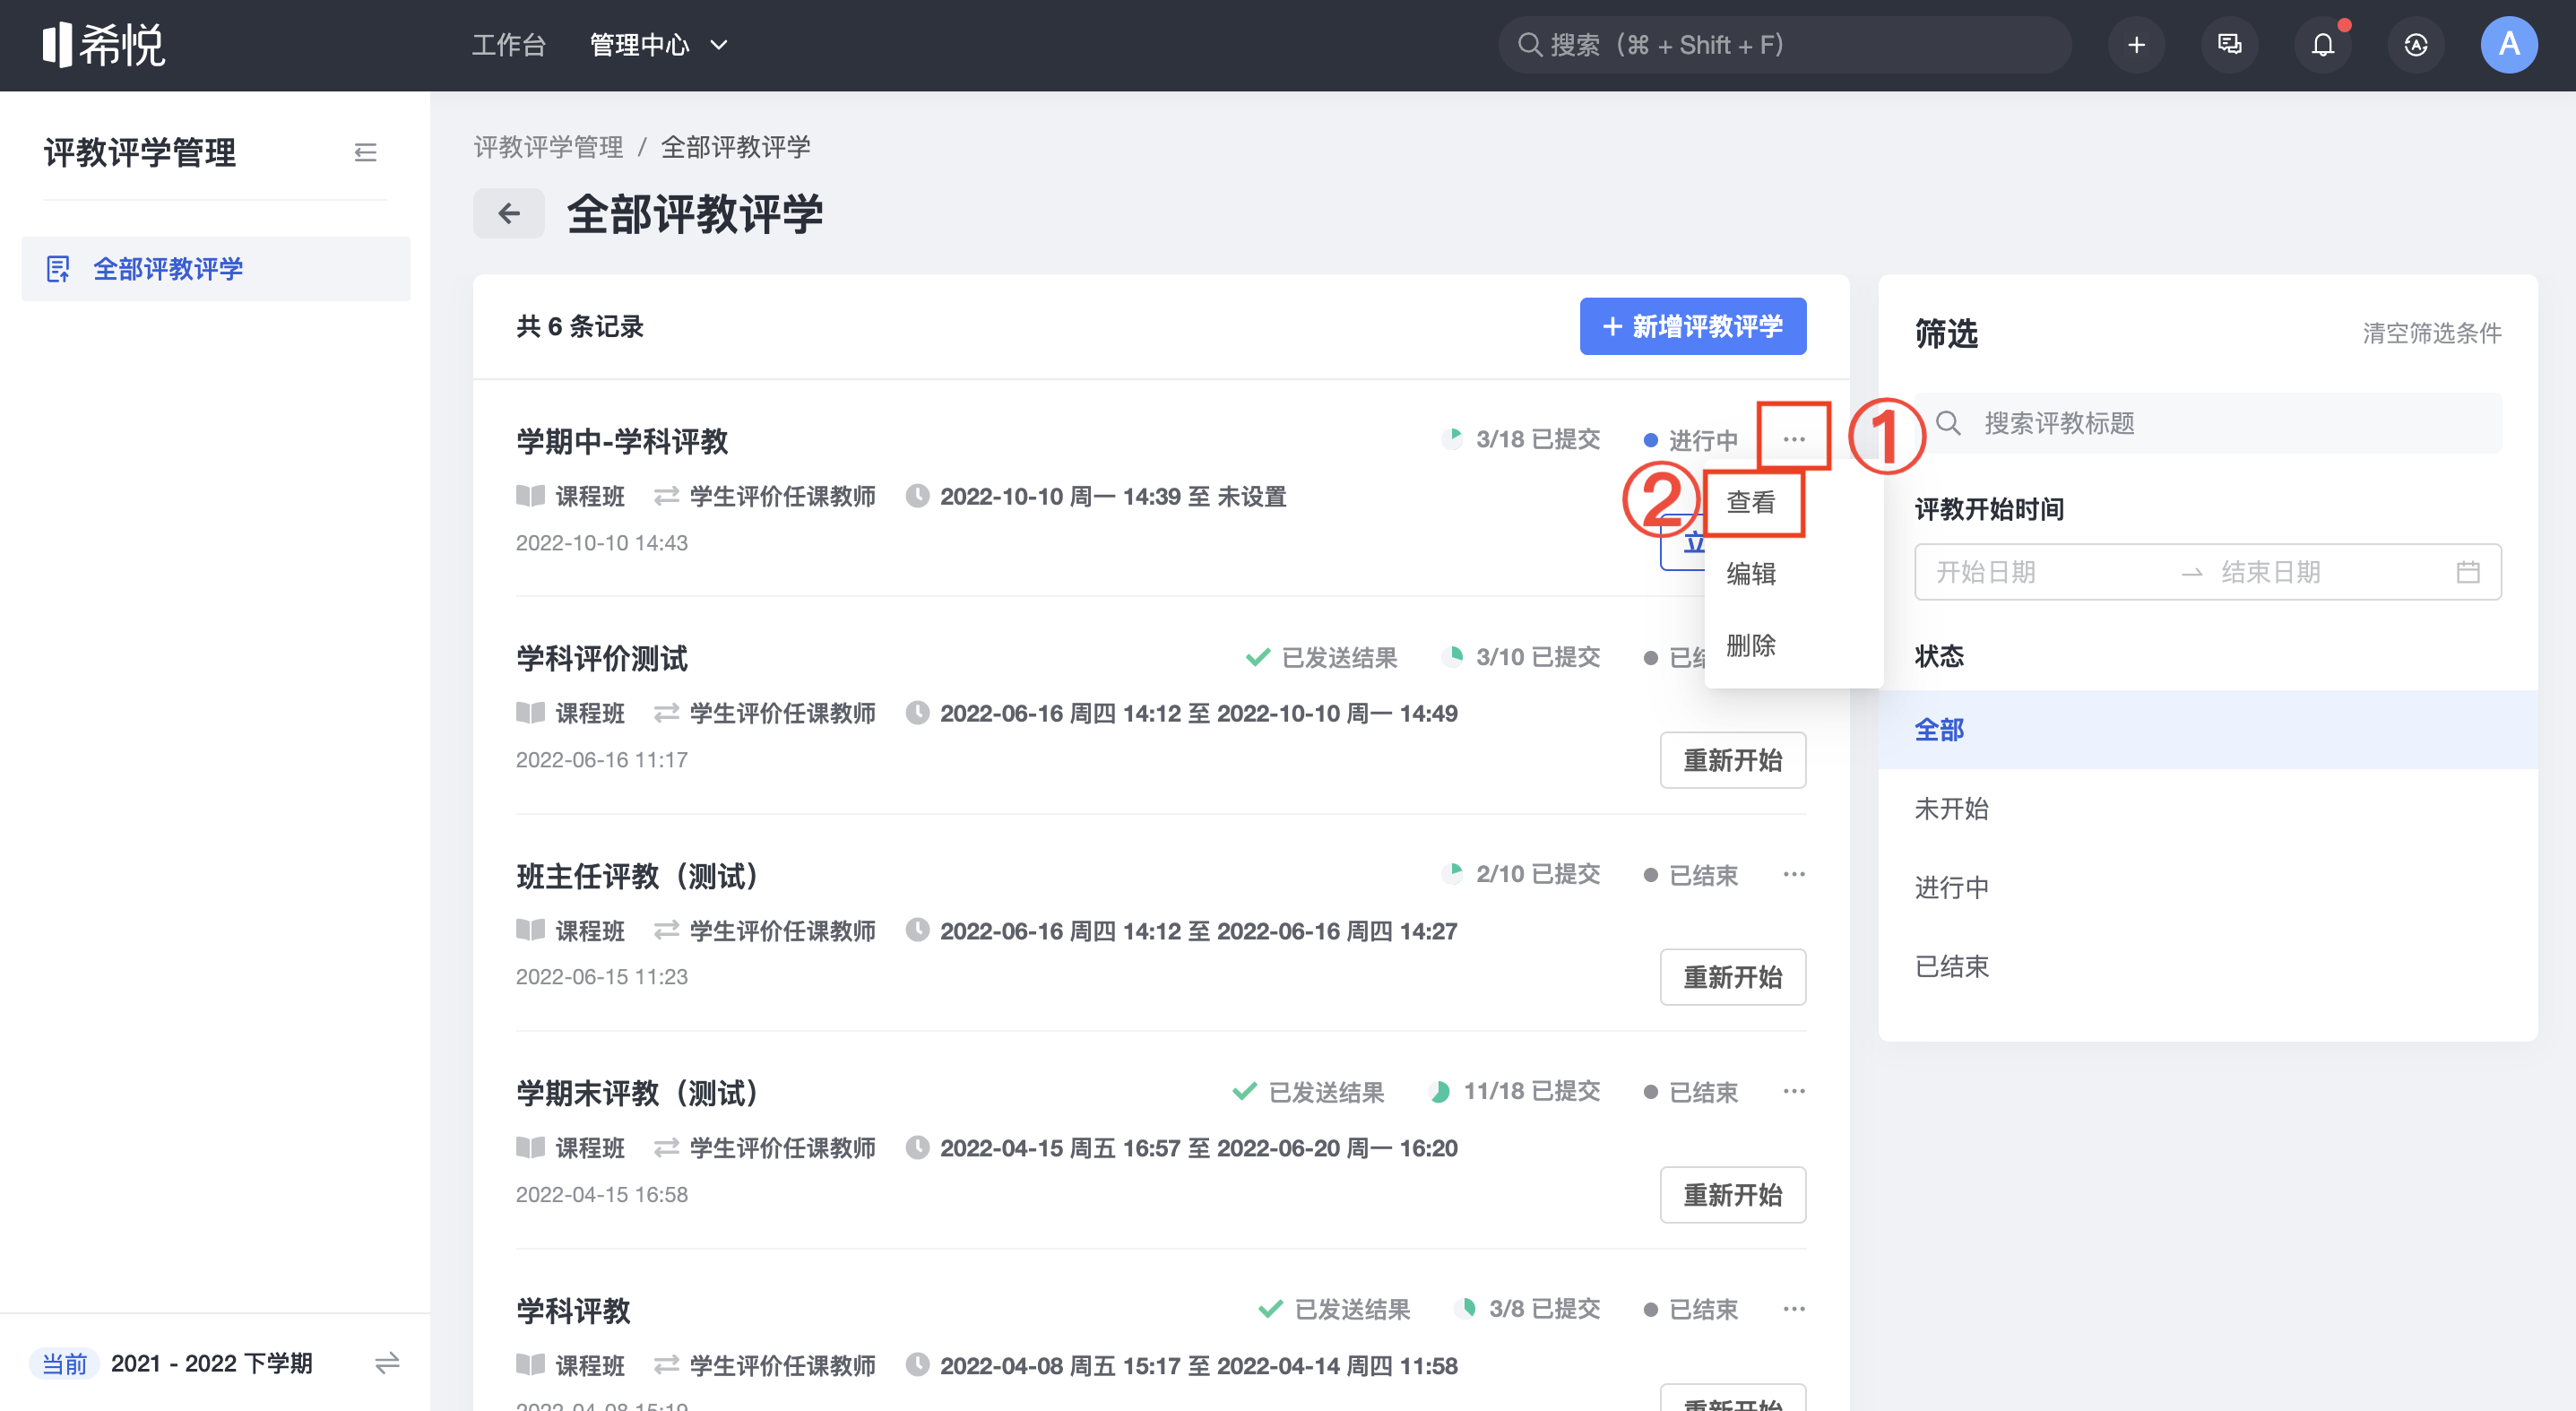The image size is (2576, 1411).
Task: Click green check icon on 学科评教 row
Action: pos(1270,1309)
